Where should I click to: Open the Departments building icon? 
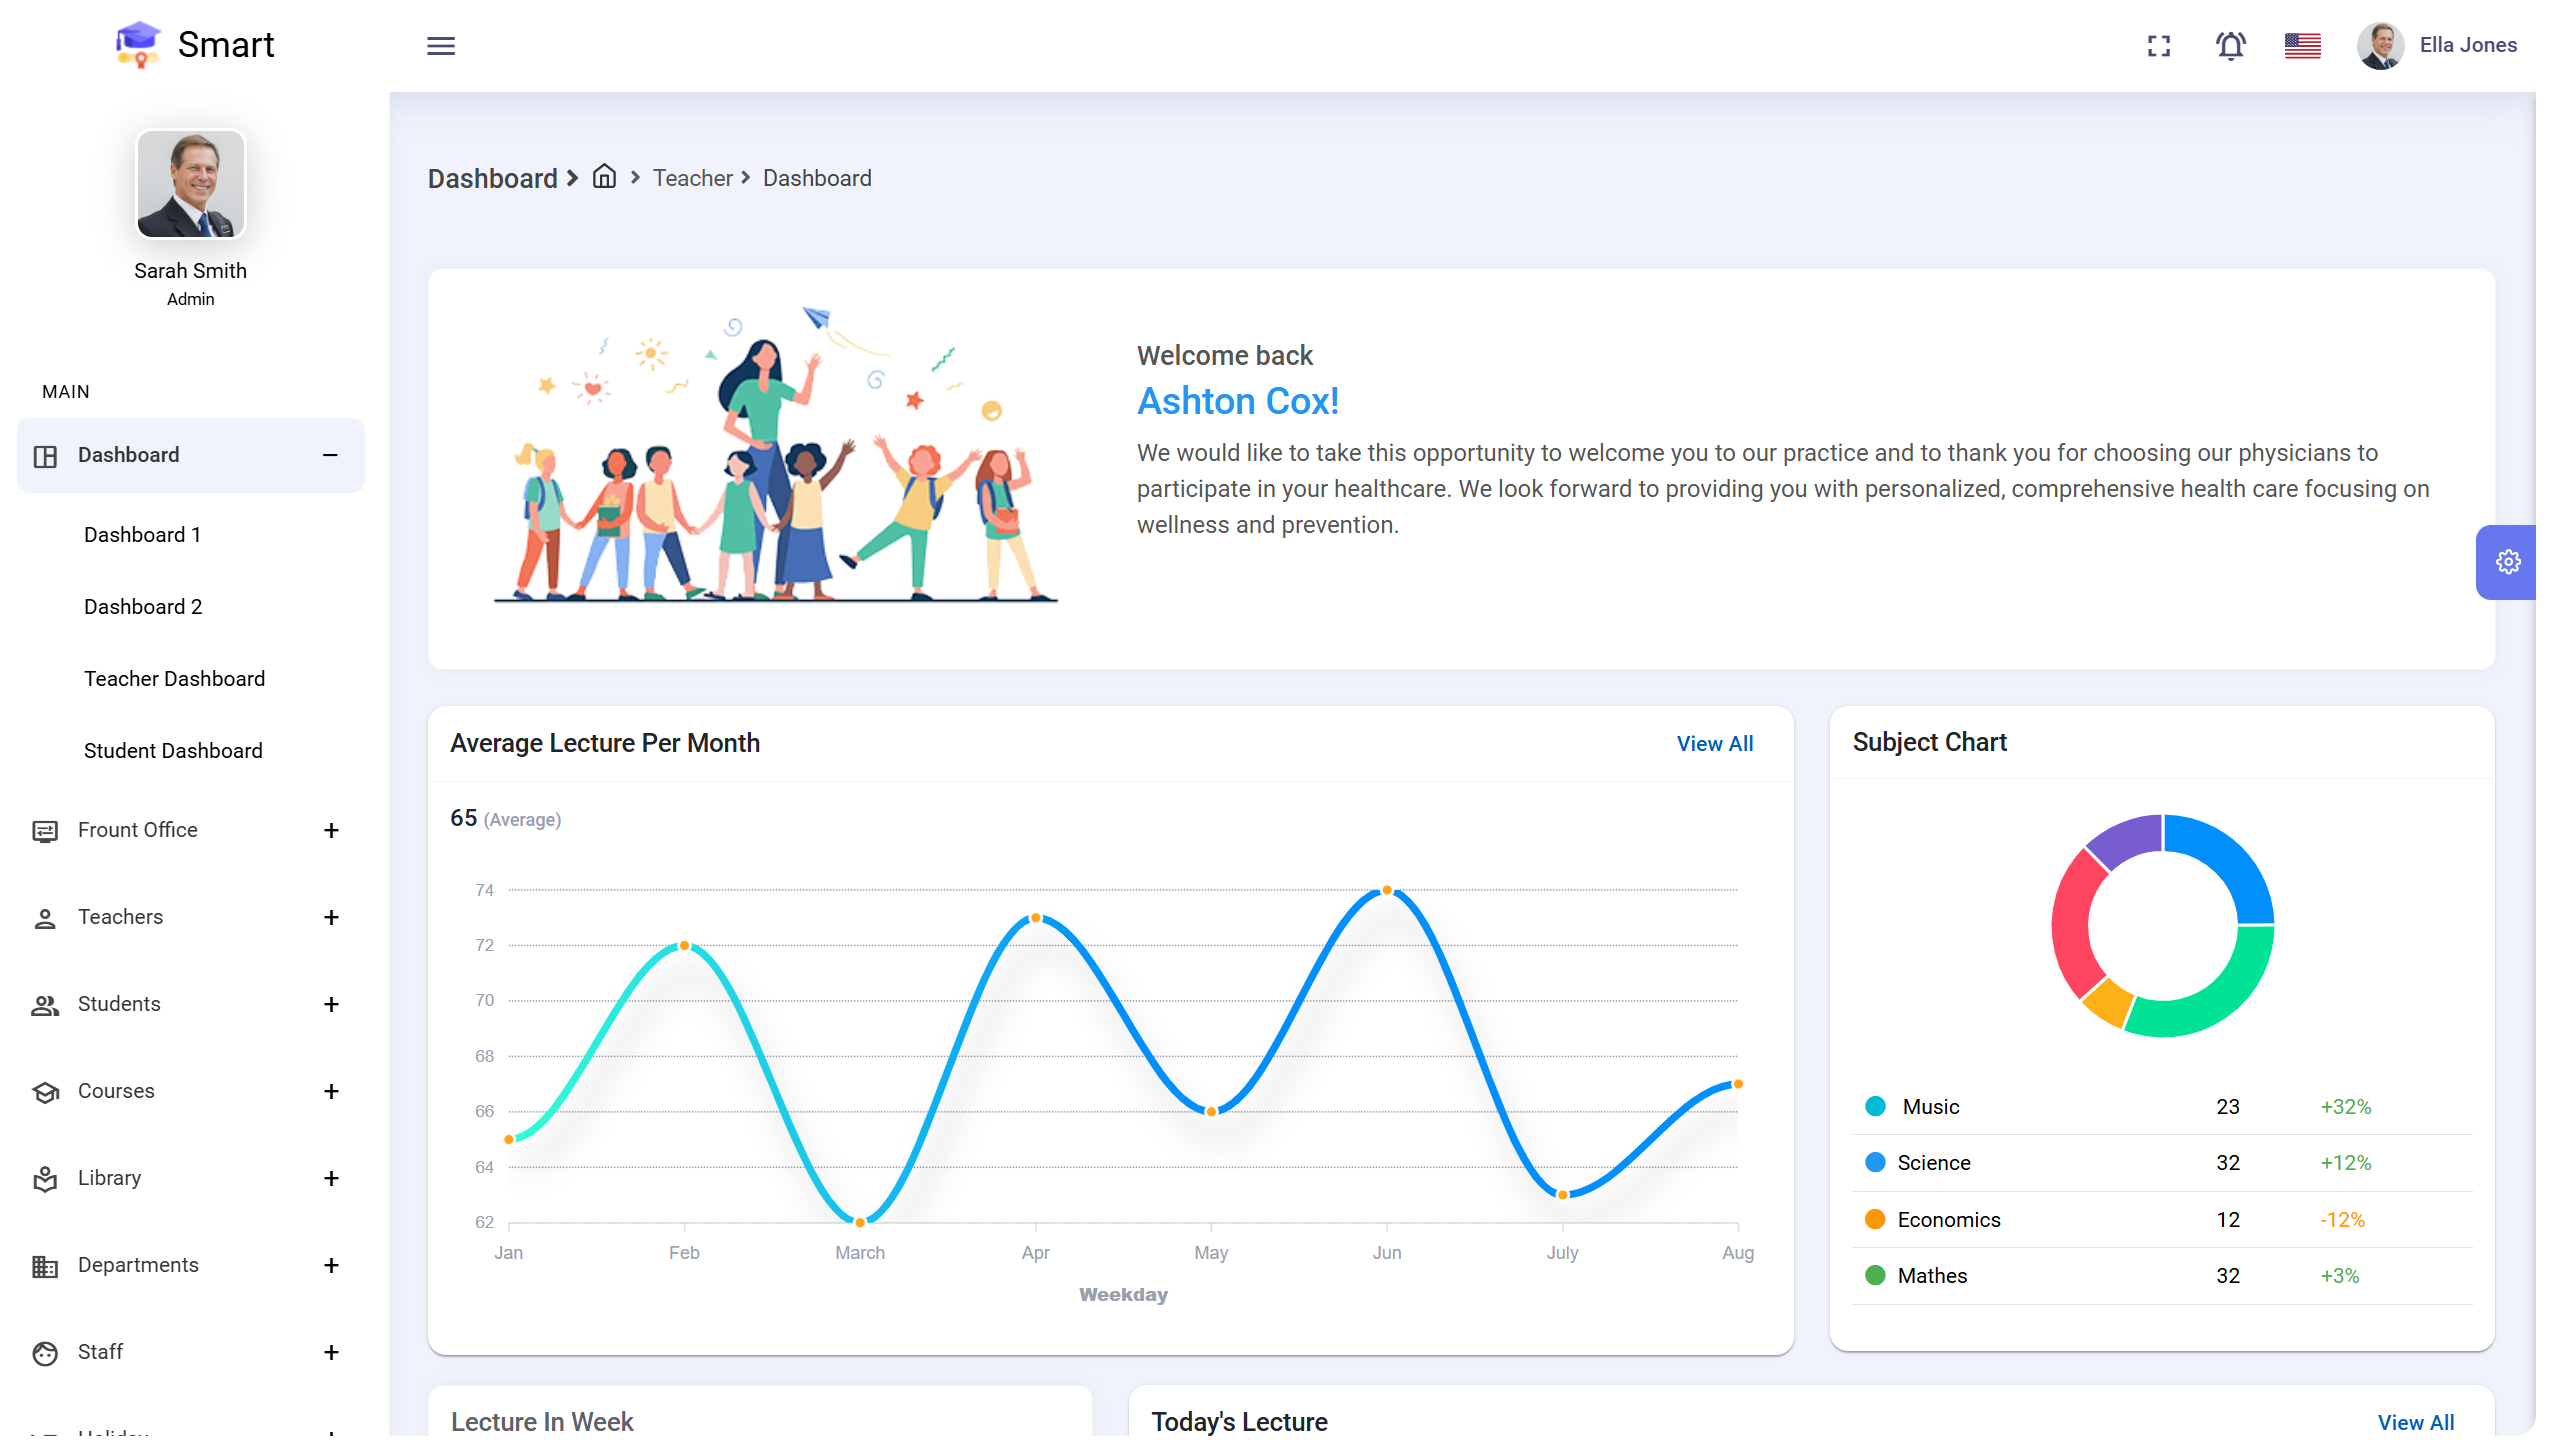45,1265
